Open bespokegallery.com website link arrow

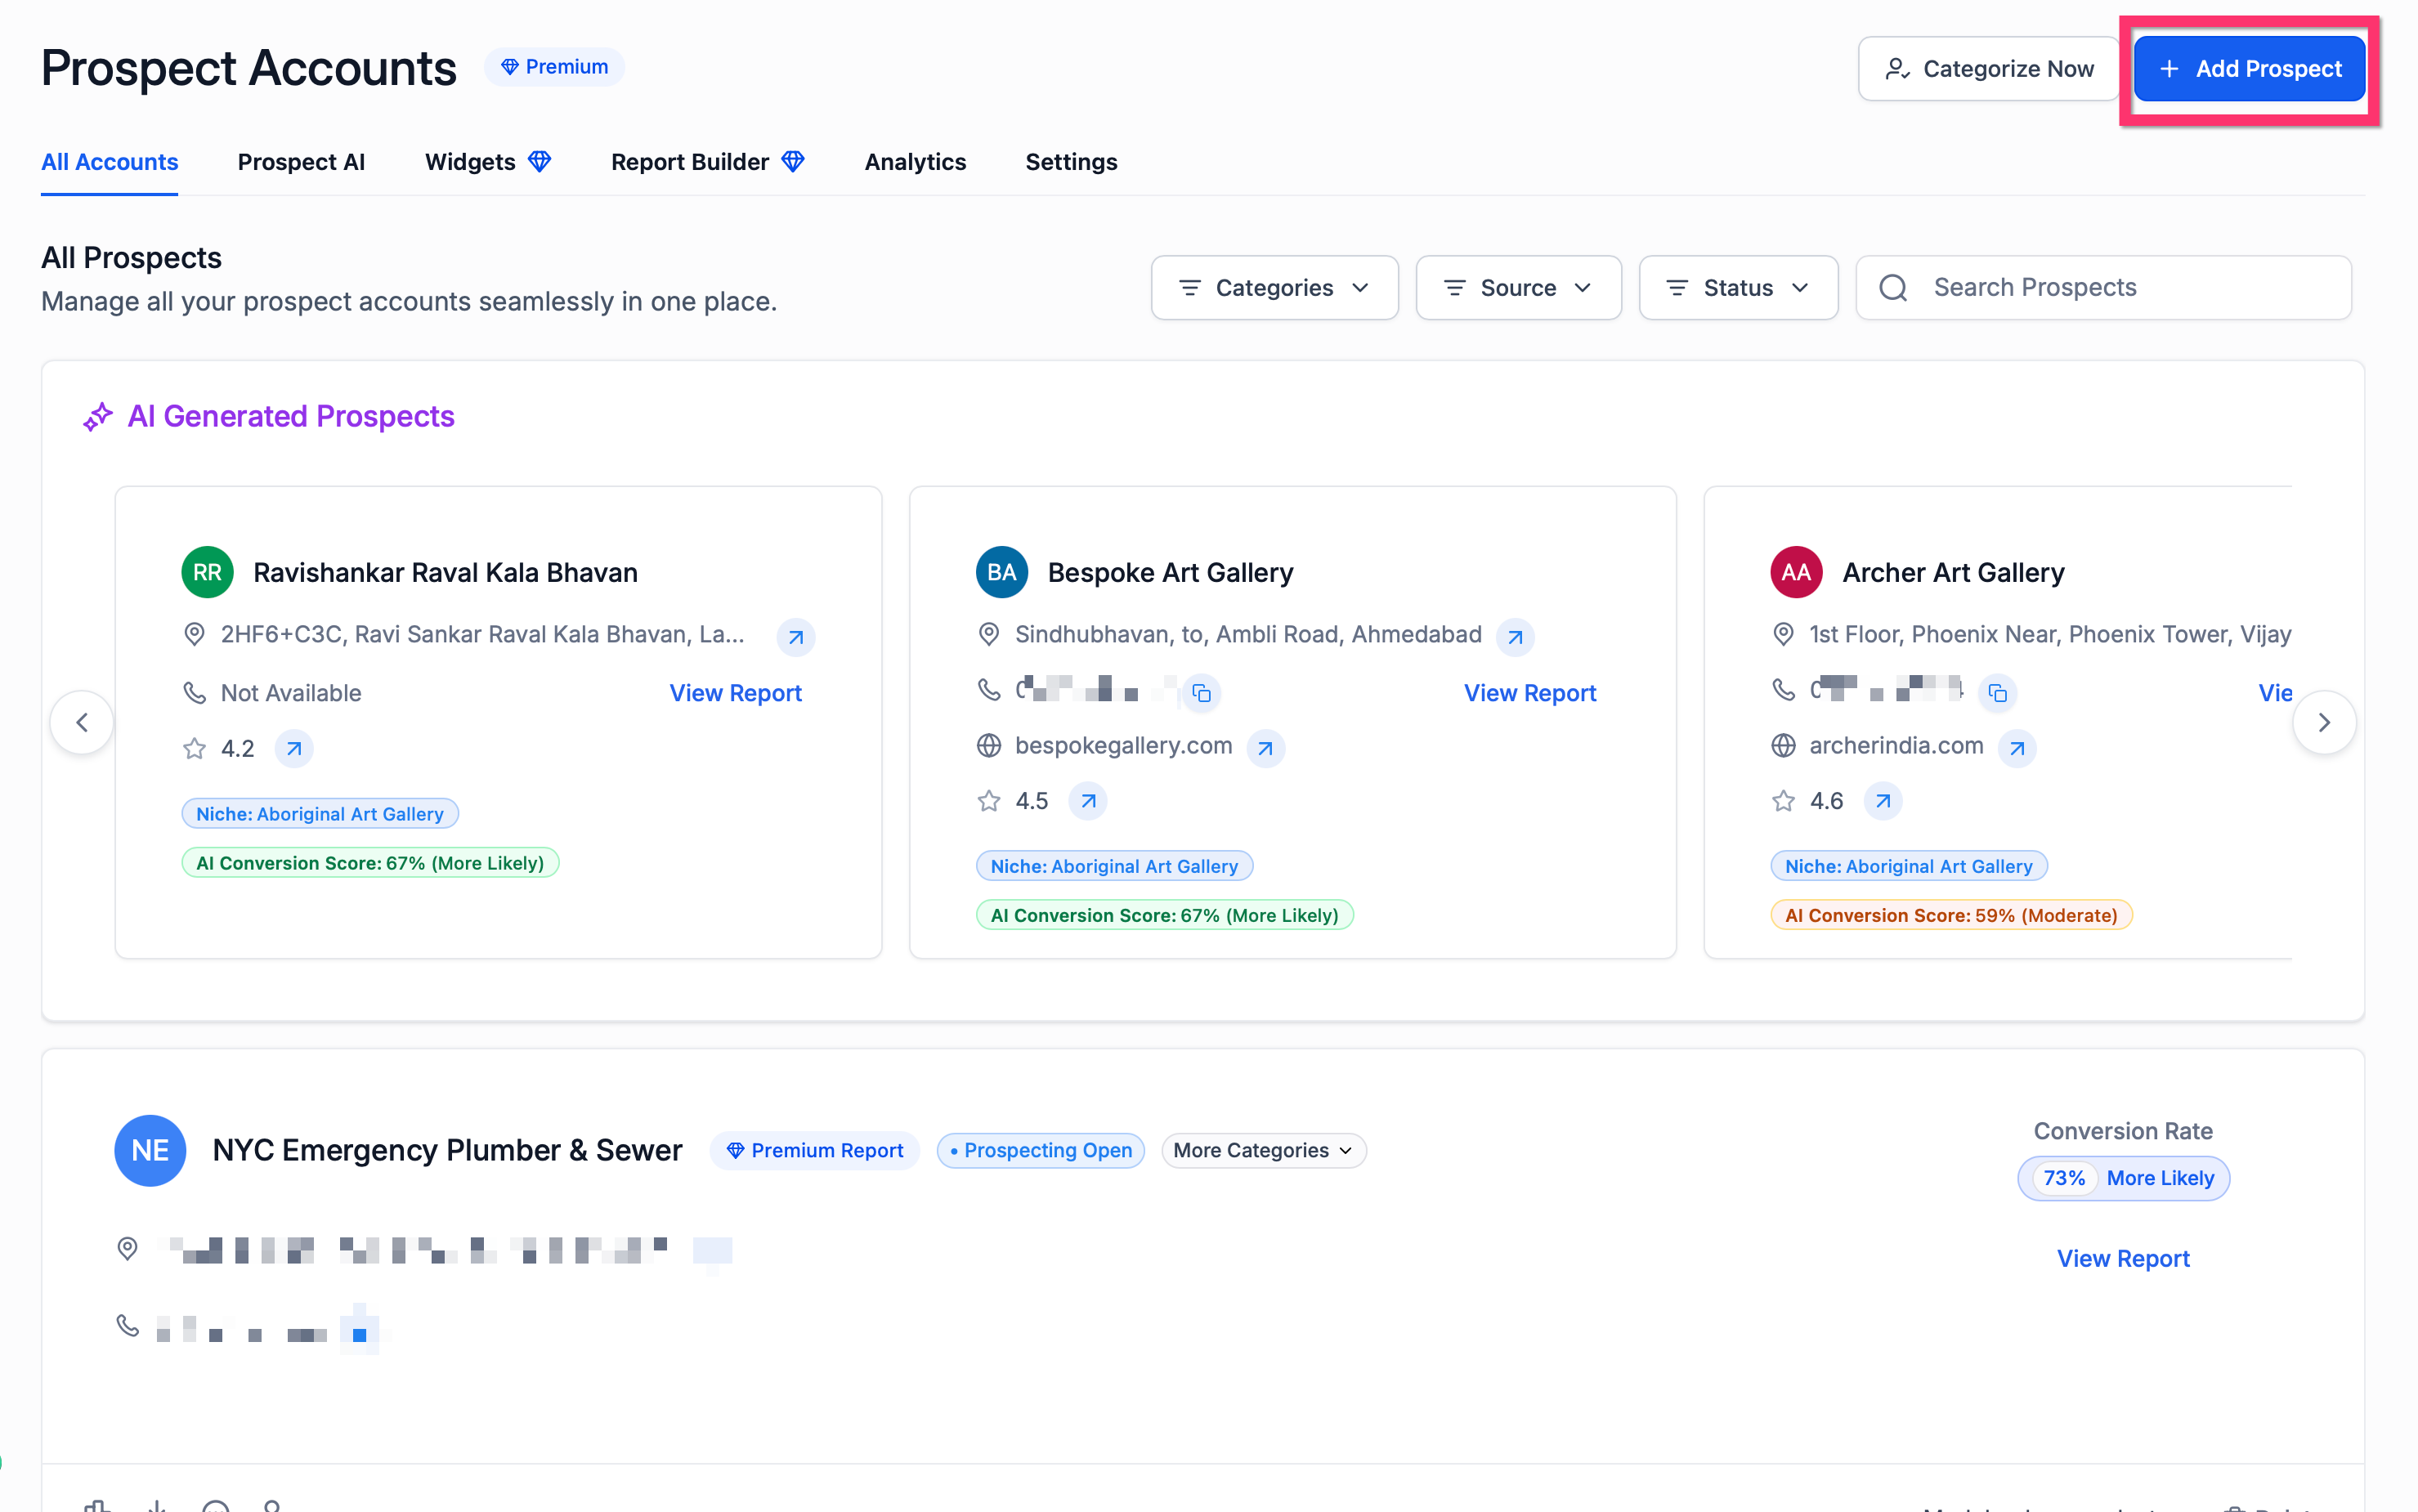click(x=1265, y=747)
